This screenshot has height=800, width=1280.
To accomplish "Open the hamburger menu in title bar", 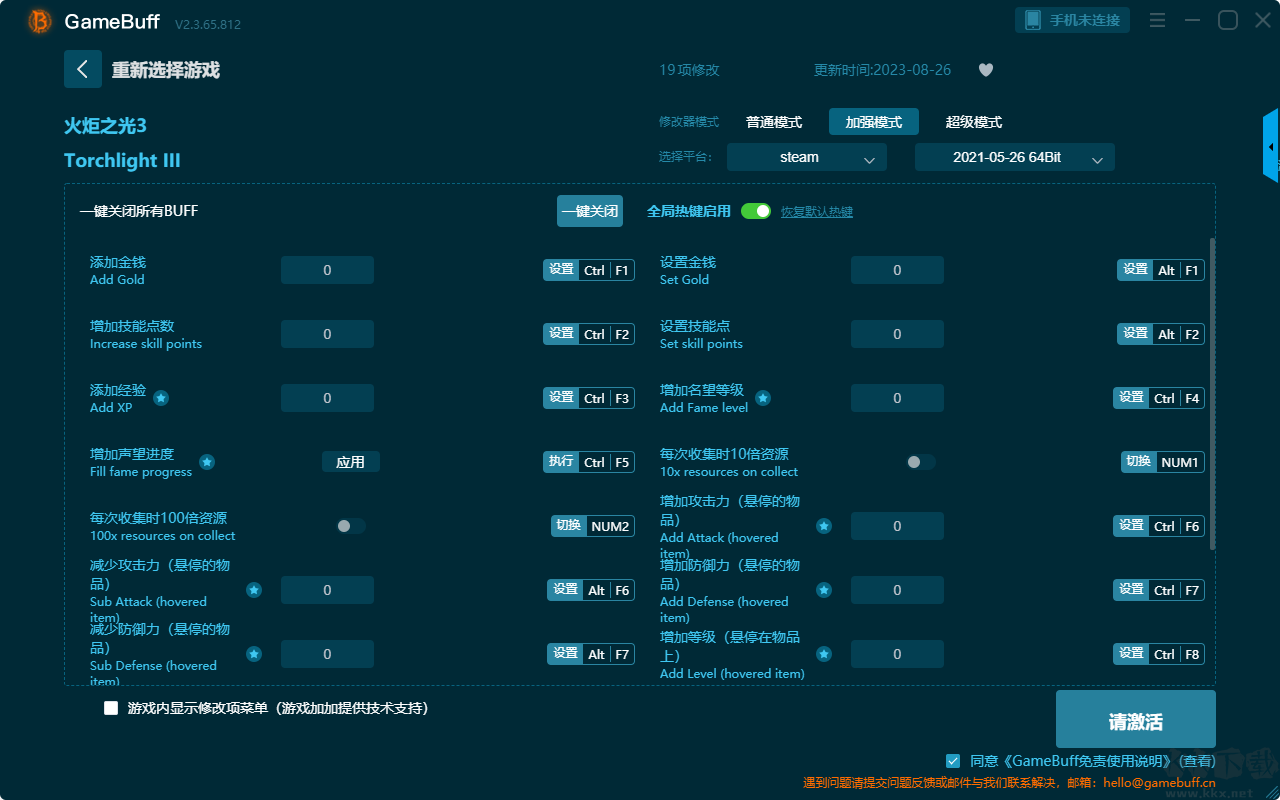I will point(1157,20).
